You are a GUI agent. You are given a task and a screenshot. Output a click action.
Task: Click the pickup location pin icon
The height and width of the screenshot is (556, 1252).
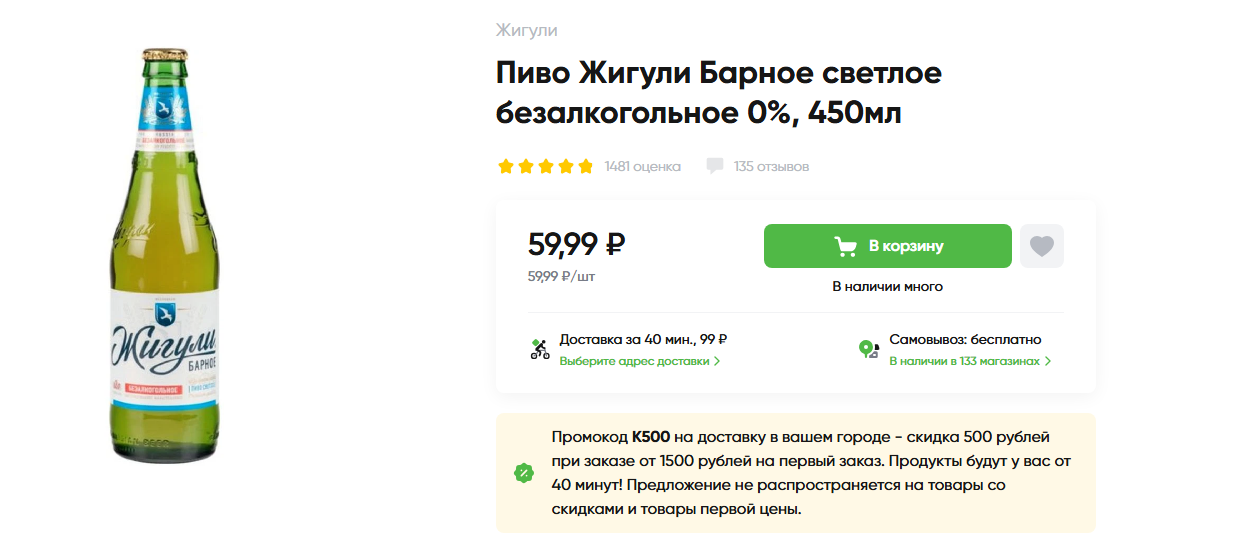[869, 349]
